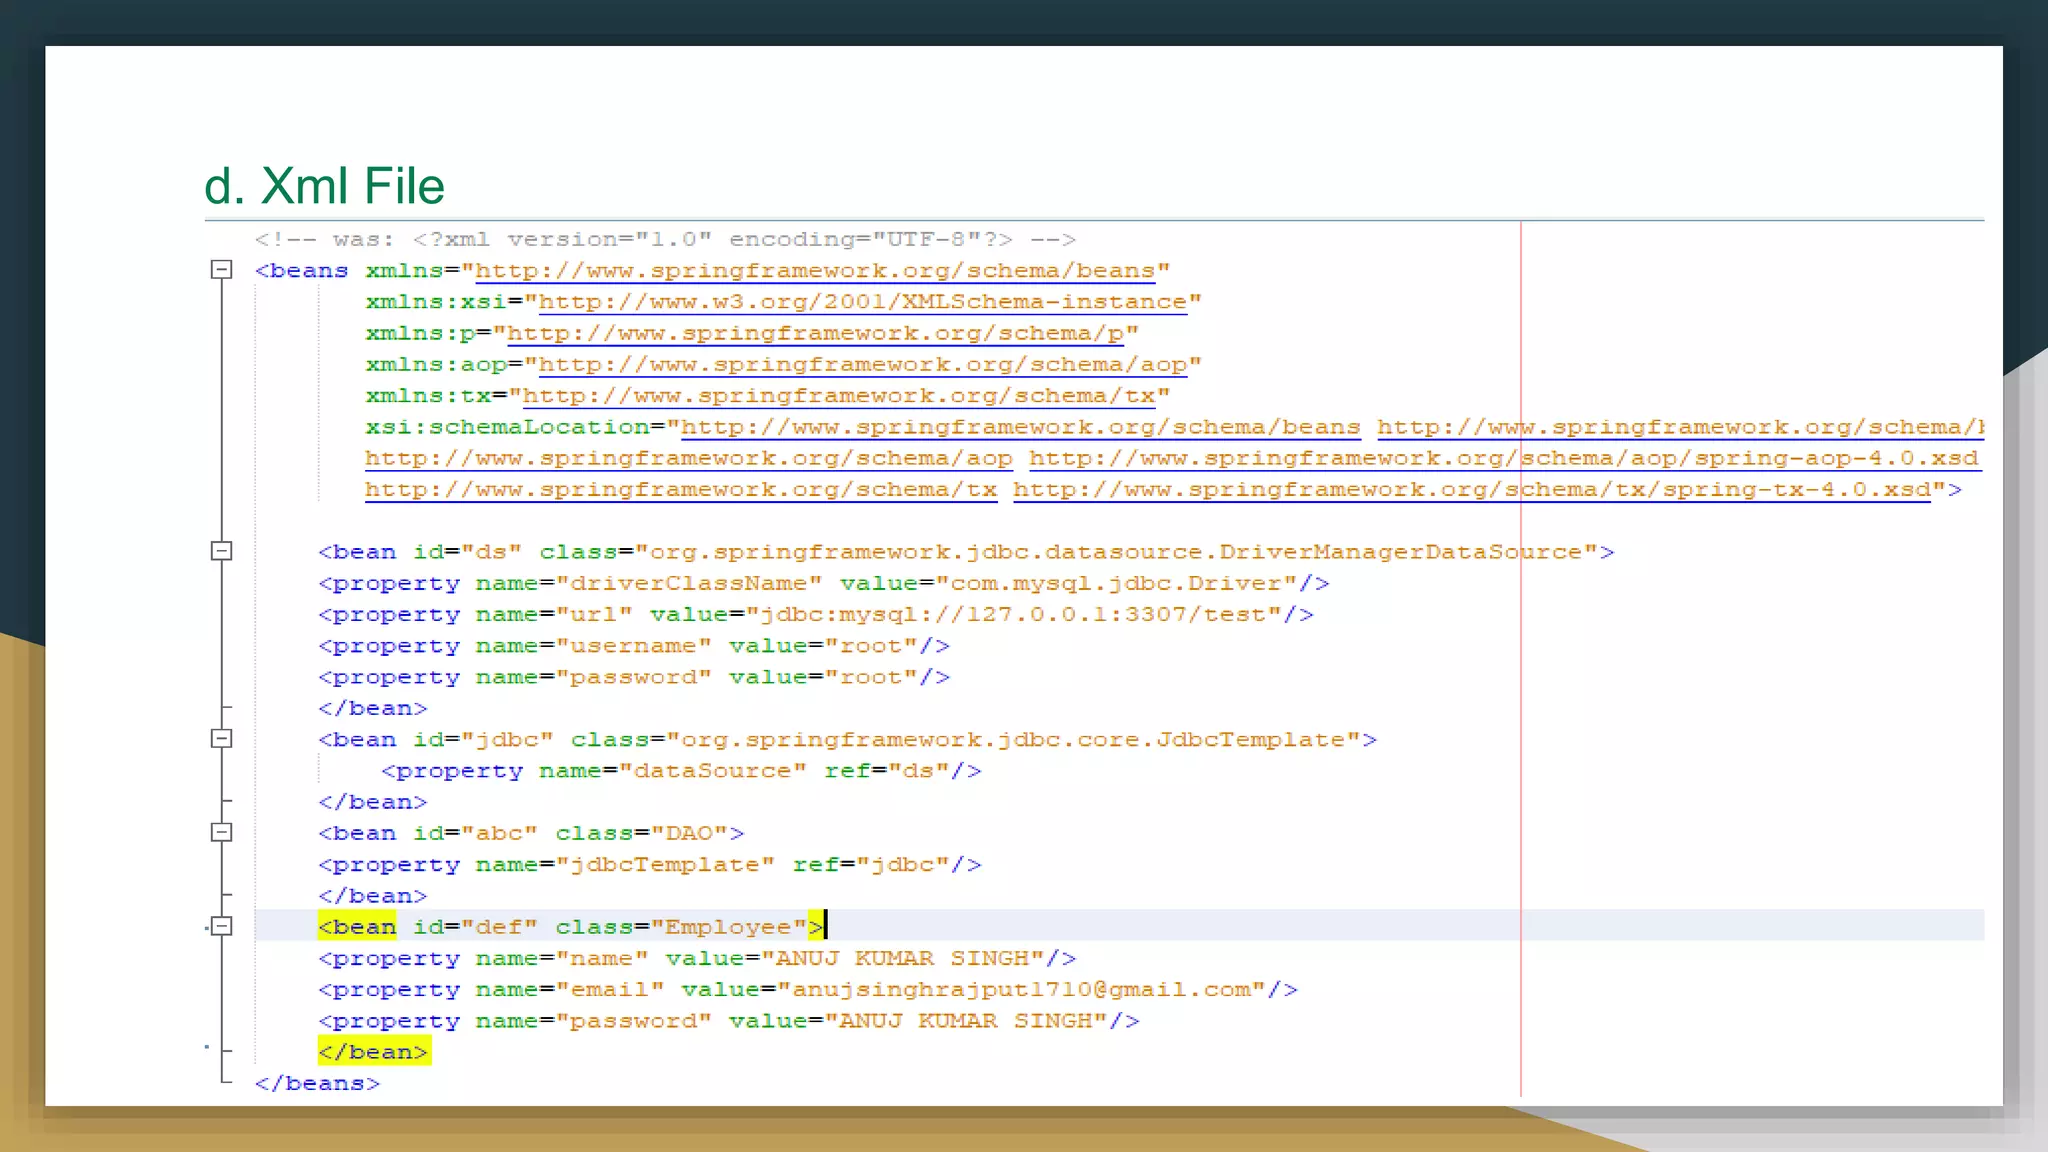Open the xmlns:aop schema/aop URL link
2048x1152 pixels.
coord(862,365)
